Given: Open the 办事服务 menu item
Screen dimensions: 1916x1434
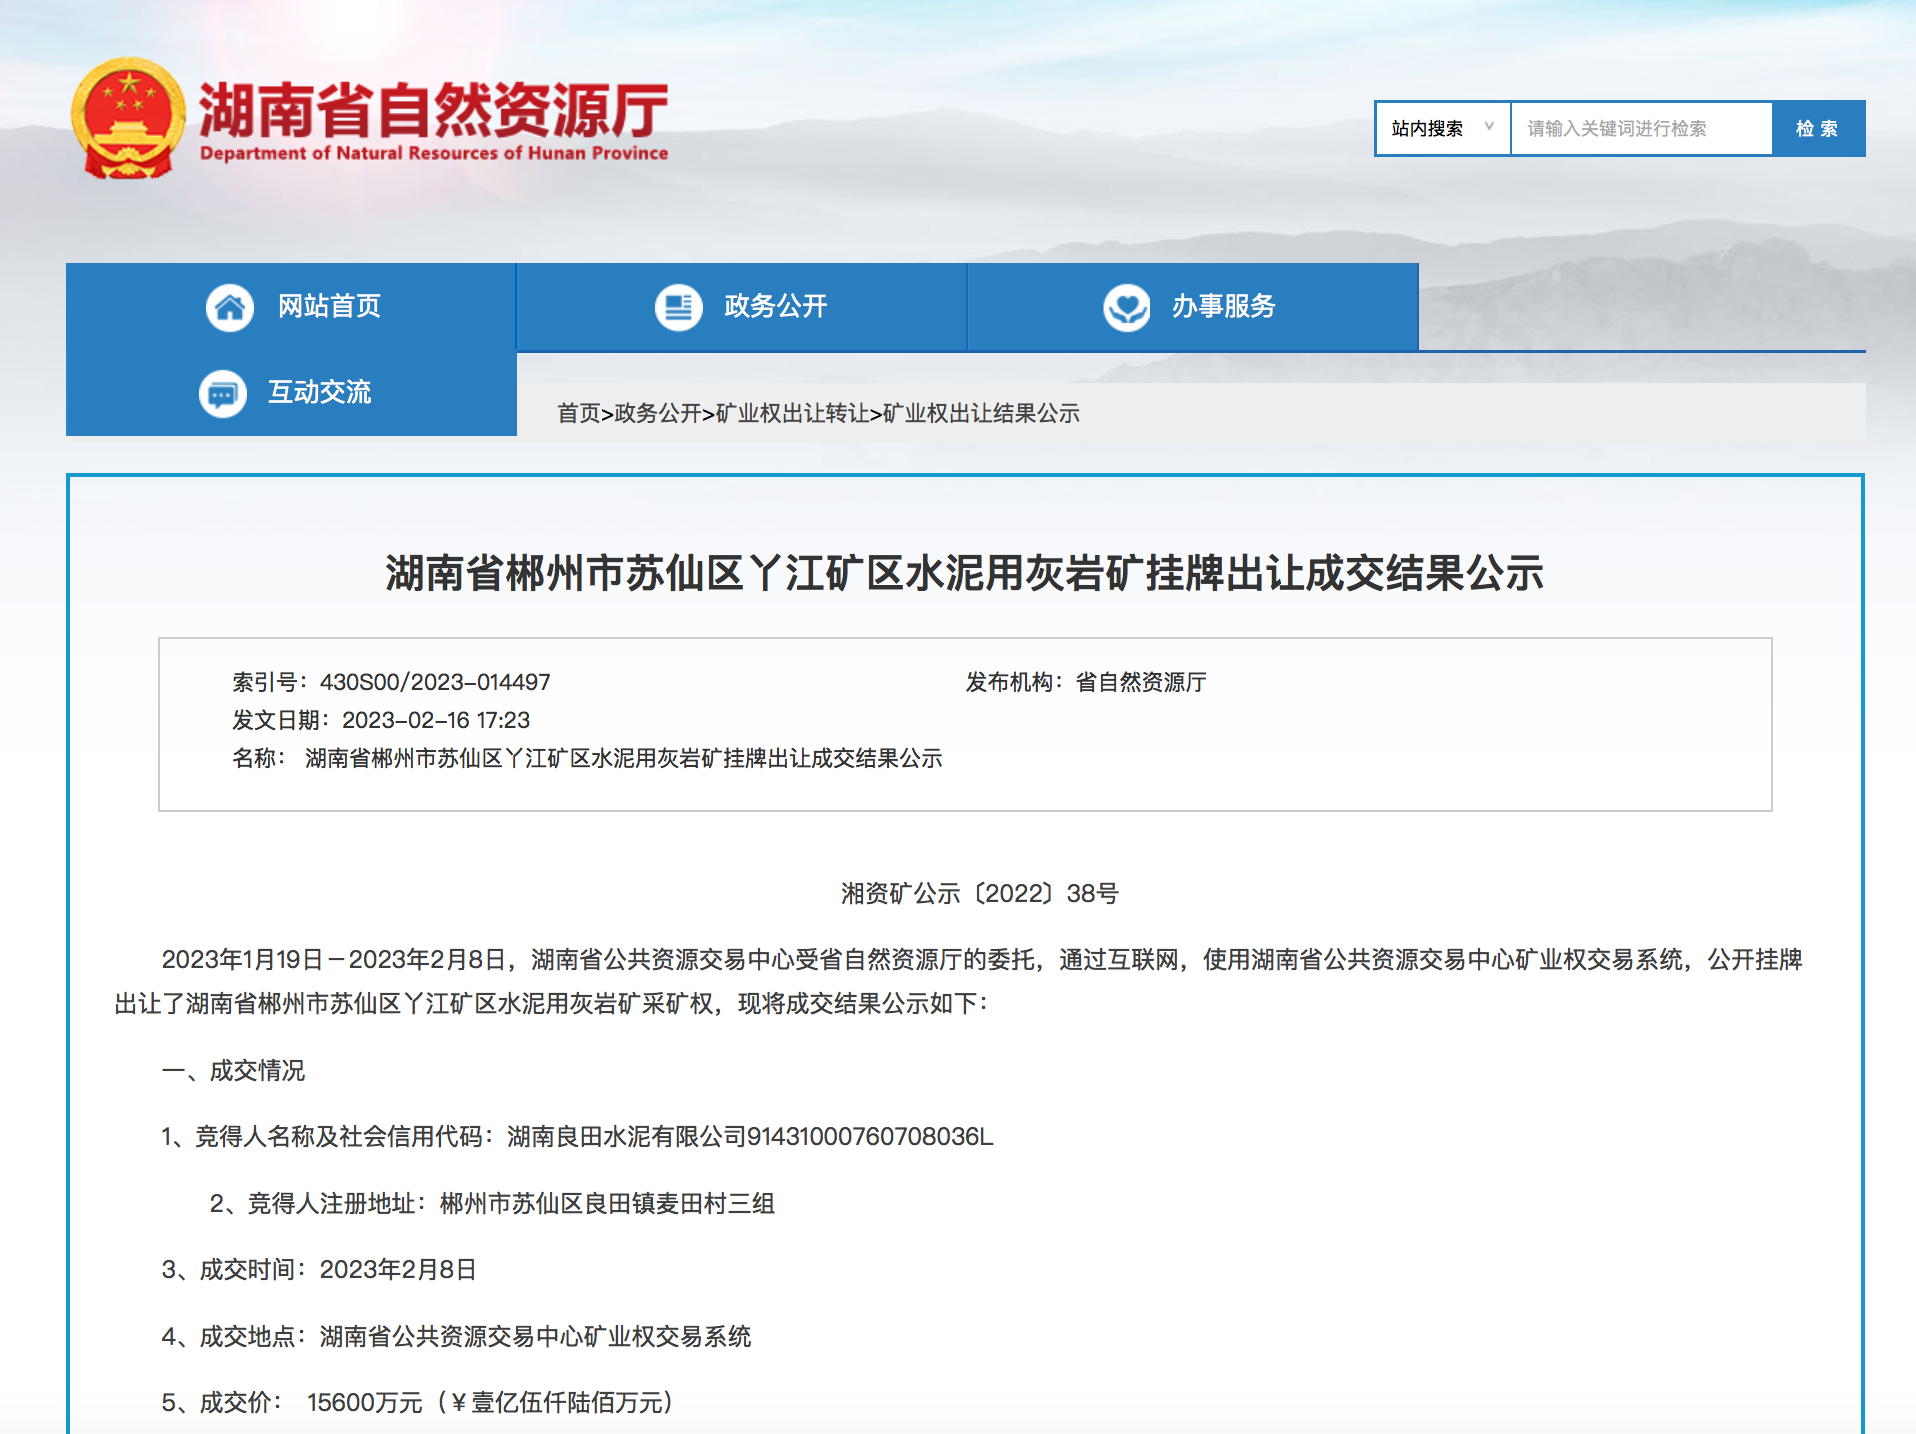Looking at the screenshot, I should (1193, 306).
